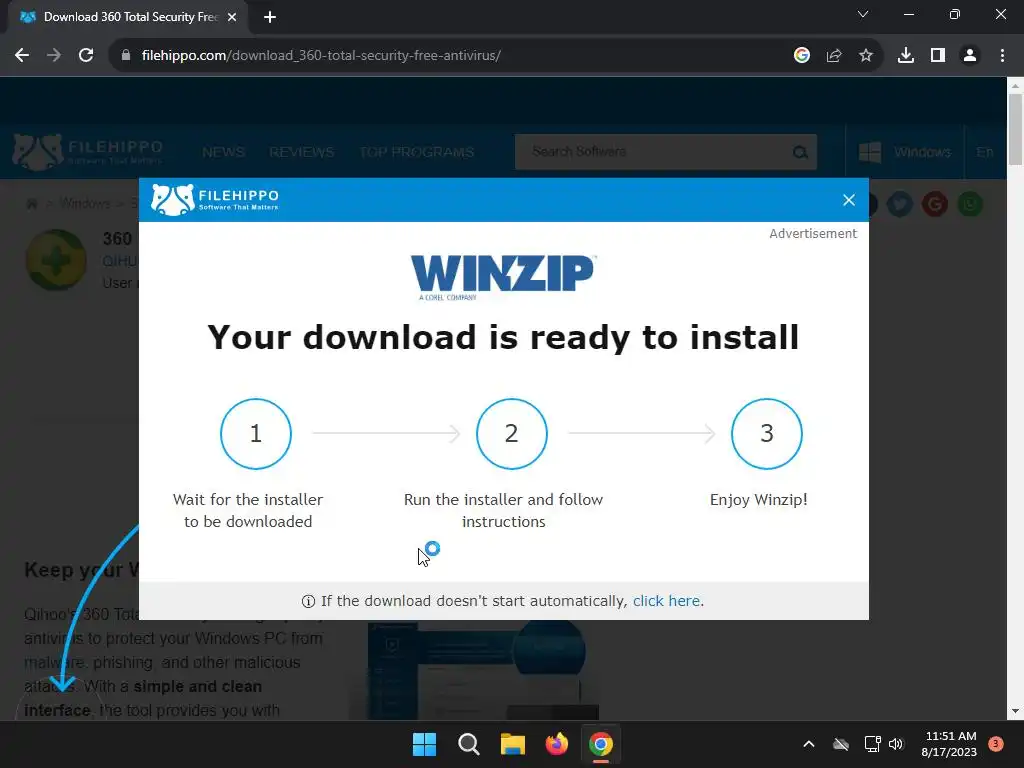
Task: Click the home breadcrumb icon
Action: point(31,204)
